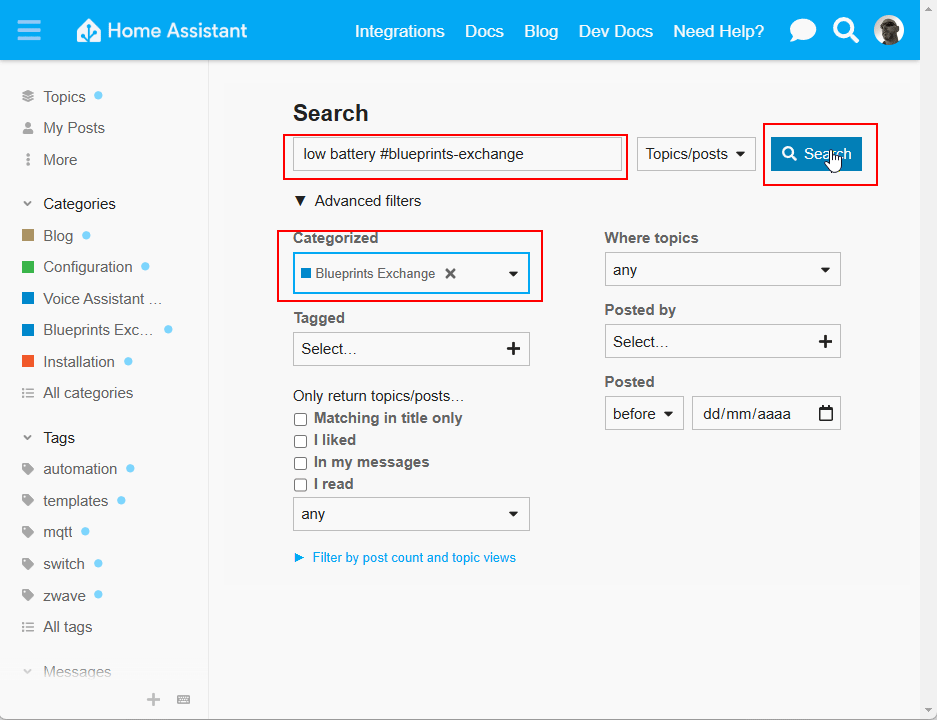The image size is (937, 720).
Task: Go to Dev Docs menu item
Action: [615, 31]
